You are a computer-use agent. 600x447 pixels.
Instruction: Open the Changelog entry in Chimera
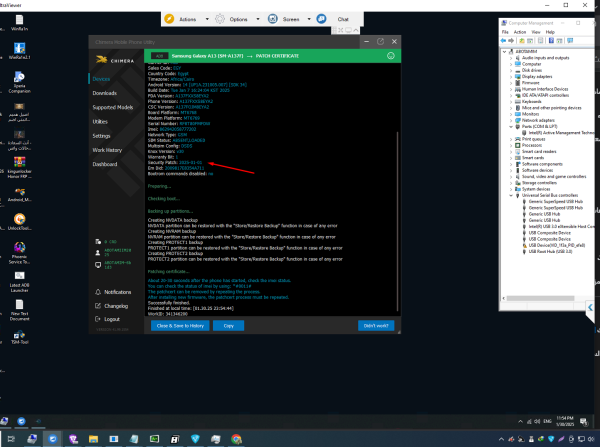click(x=116, y=306)
